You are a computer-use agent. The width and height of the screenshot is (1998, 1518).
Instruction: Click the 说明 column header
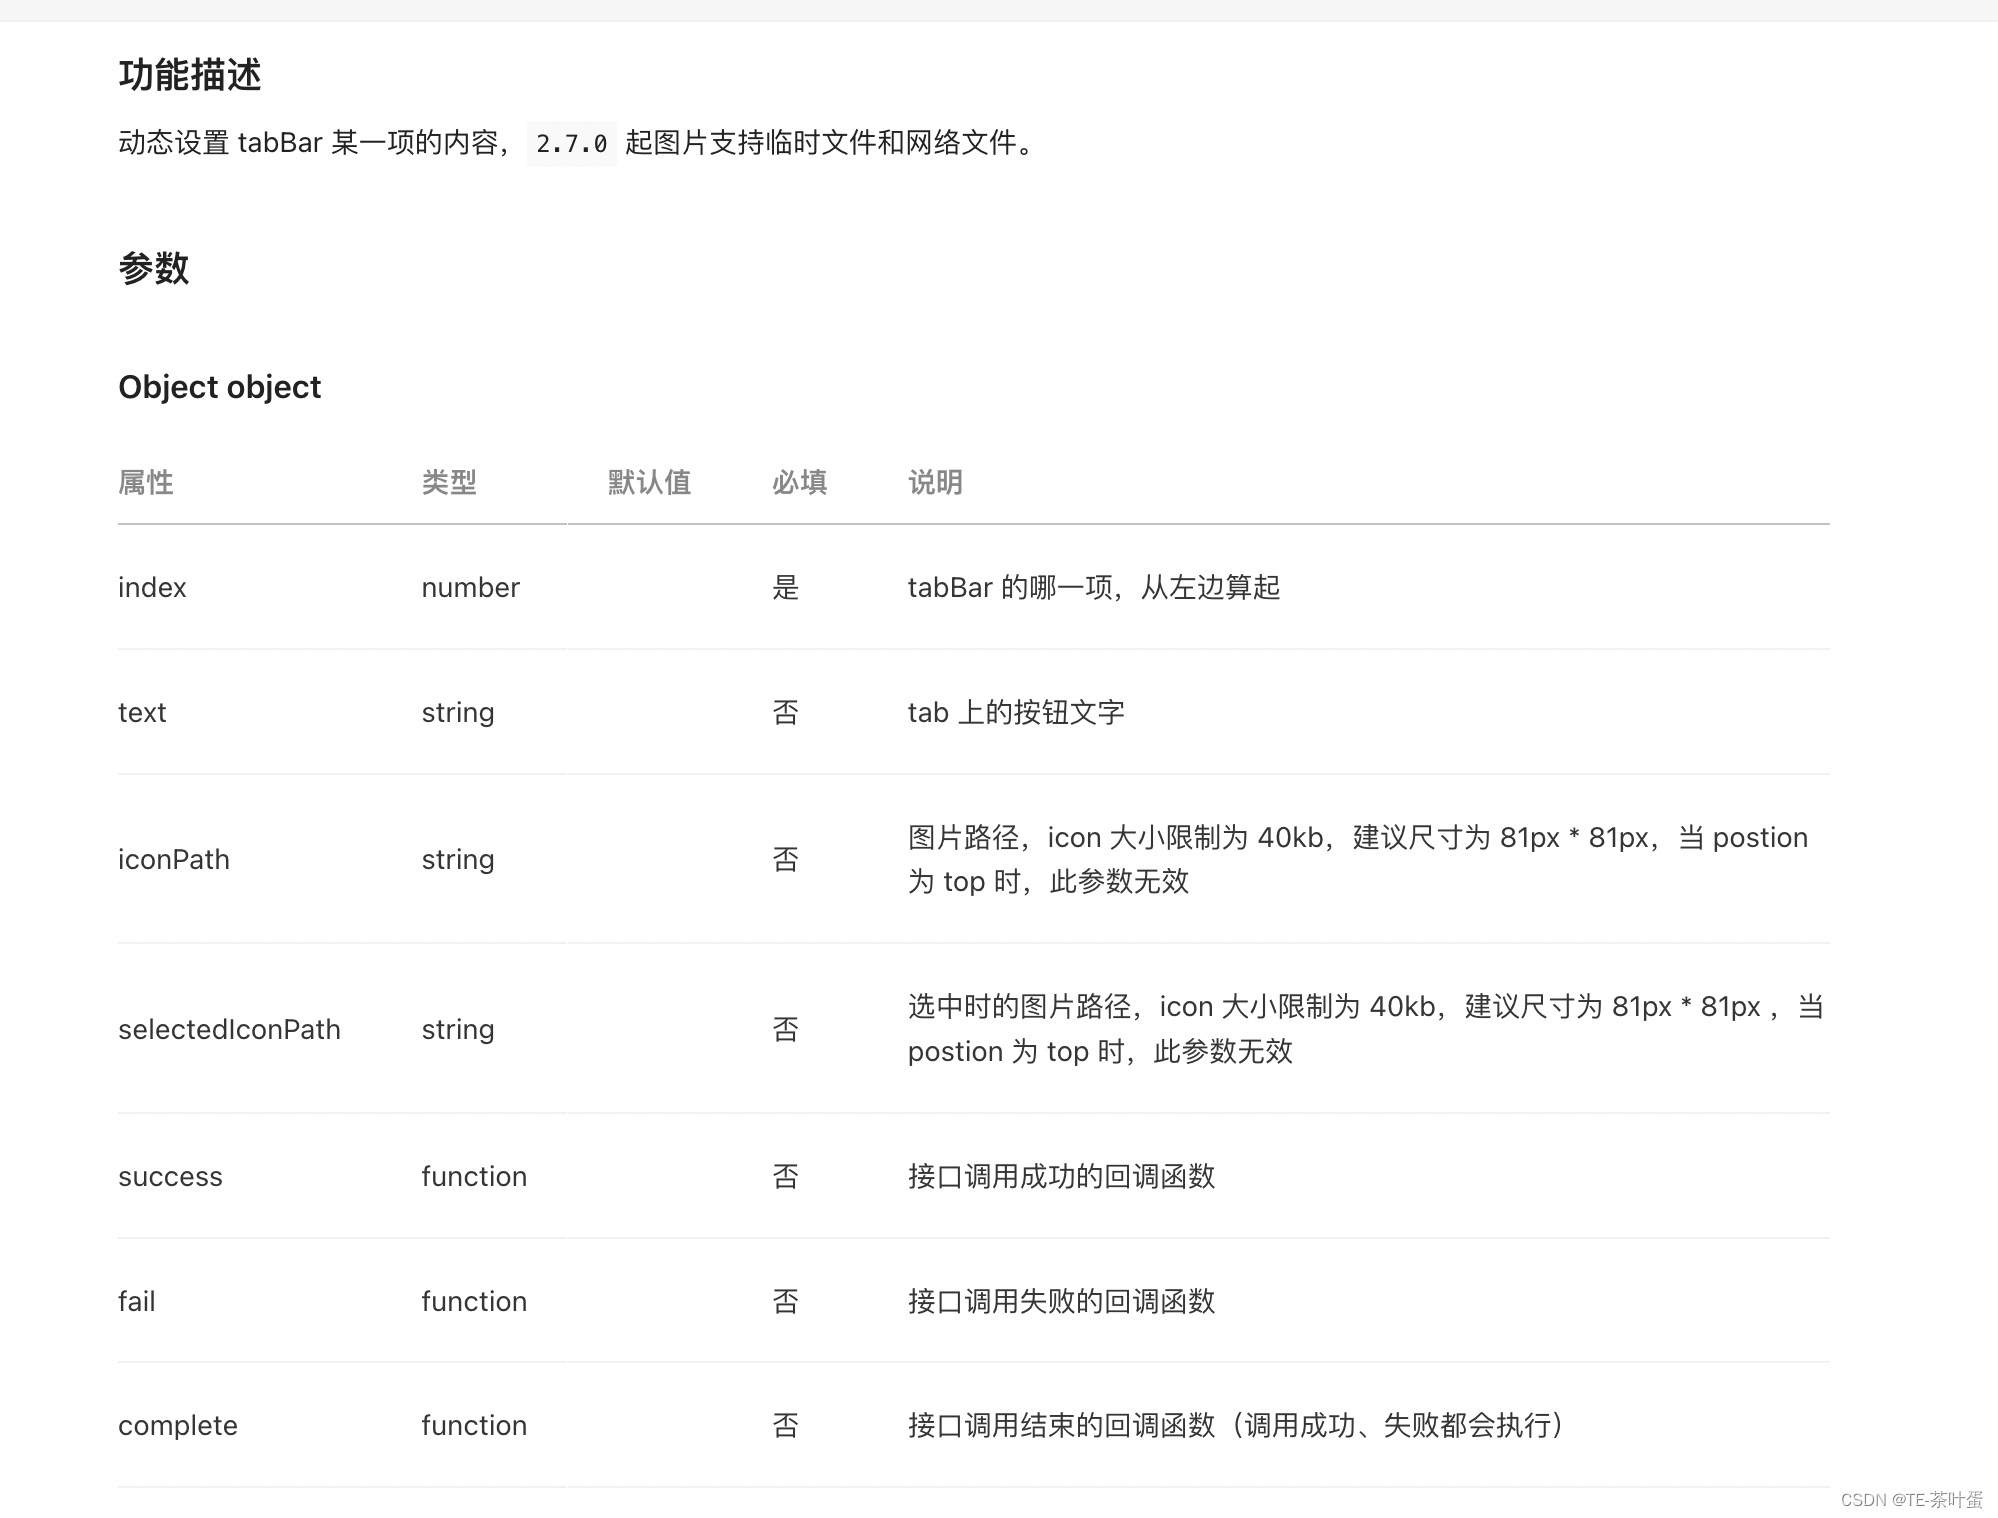(x=935, y=482)
